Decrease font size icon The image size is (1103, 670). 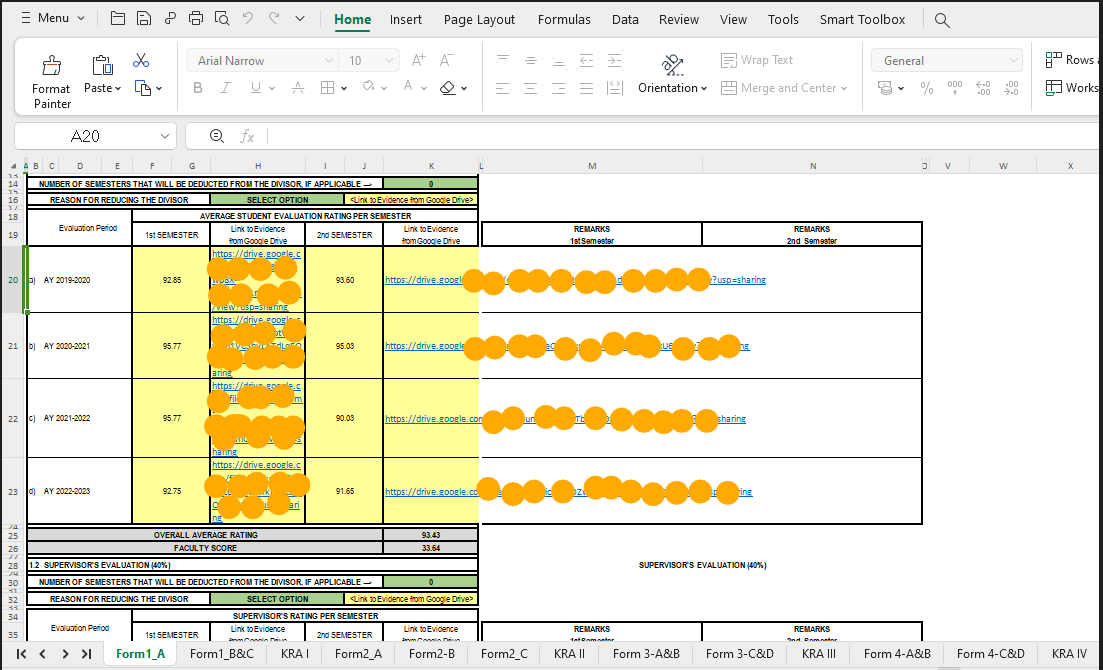[447, 61]
